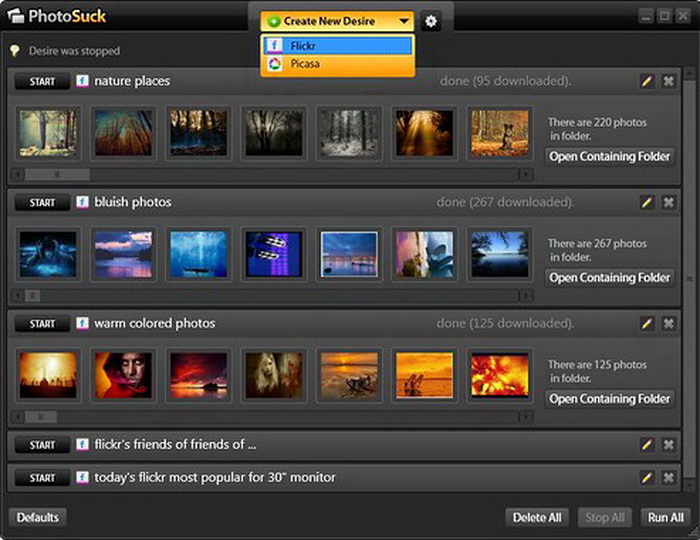Open the dog in autumn leaves thumbnail

pos(500,133)
